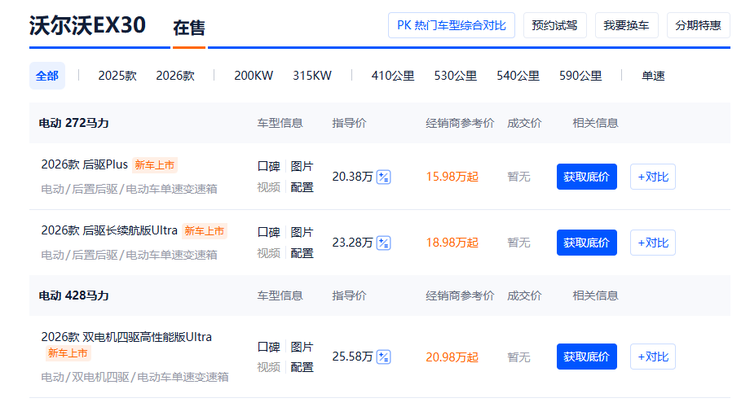Open price calculator for 双电机四驱高性能版 25.58万
750x407 pixels.
(383, 357)
